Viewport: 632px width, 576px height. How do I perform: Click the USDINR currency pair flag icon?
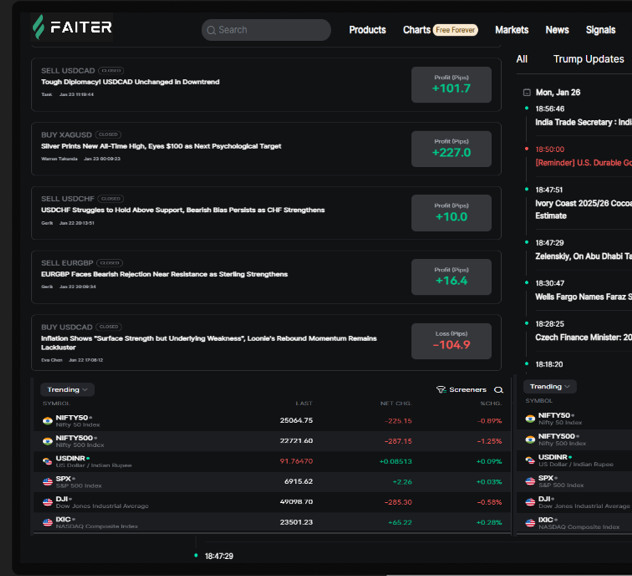point(48,462)
